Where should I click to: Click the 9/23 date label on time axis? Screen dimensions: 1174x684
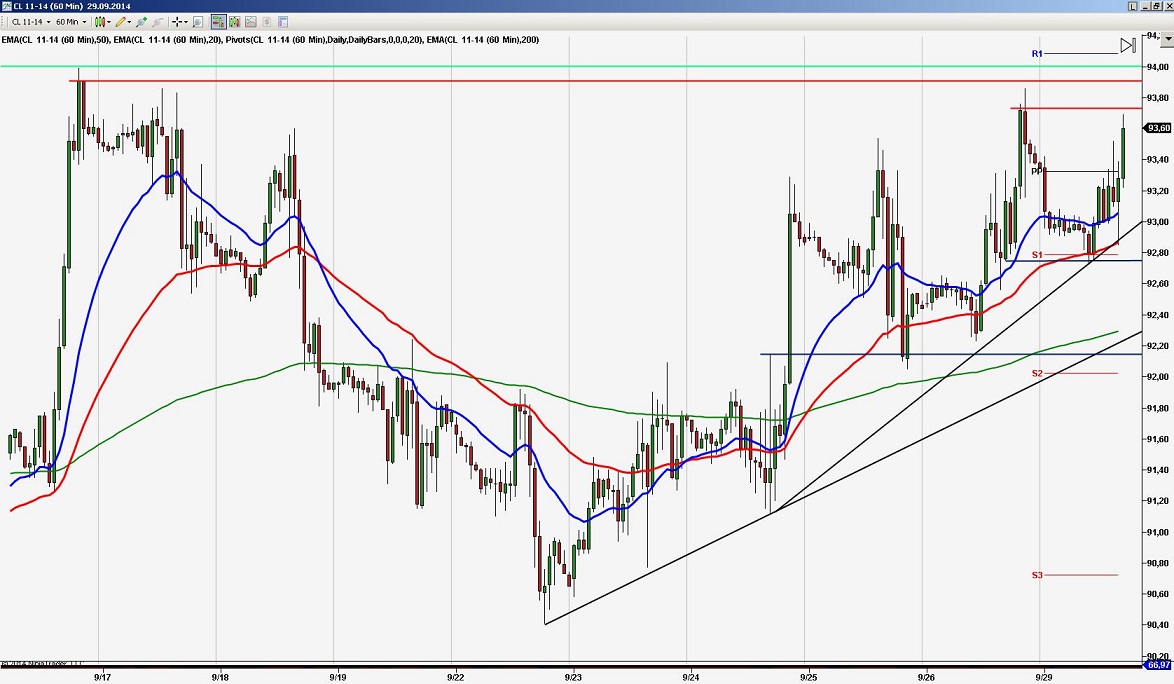tap(572, 677)
